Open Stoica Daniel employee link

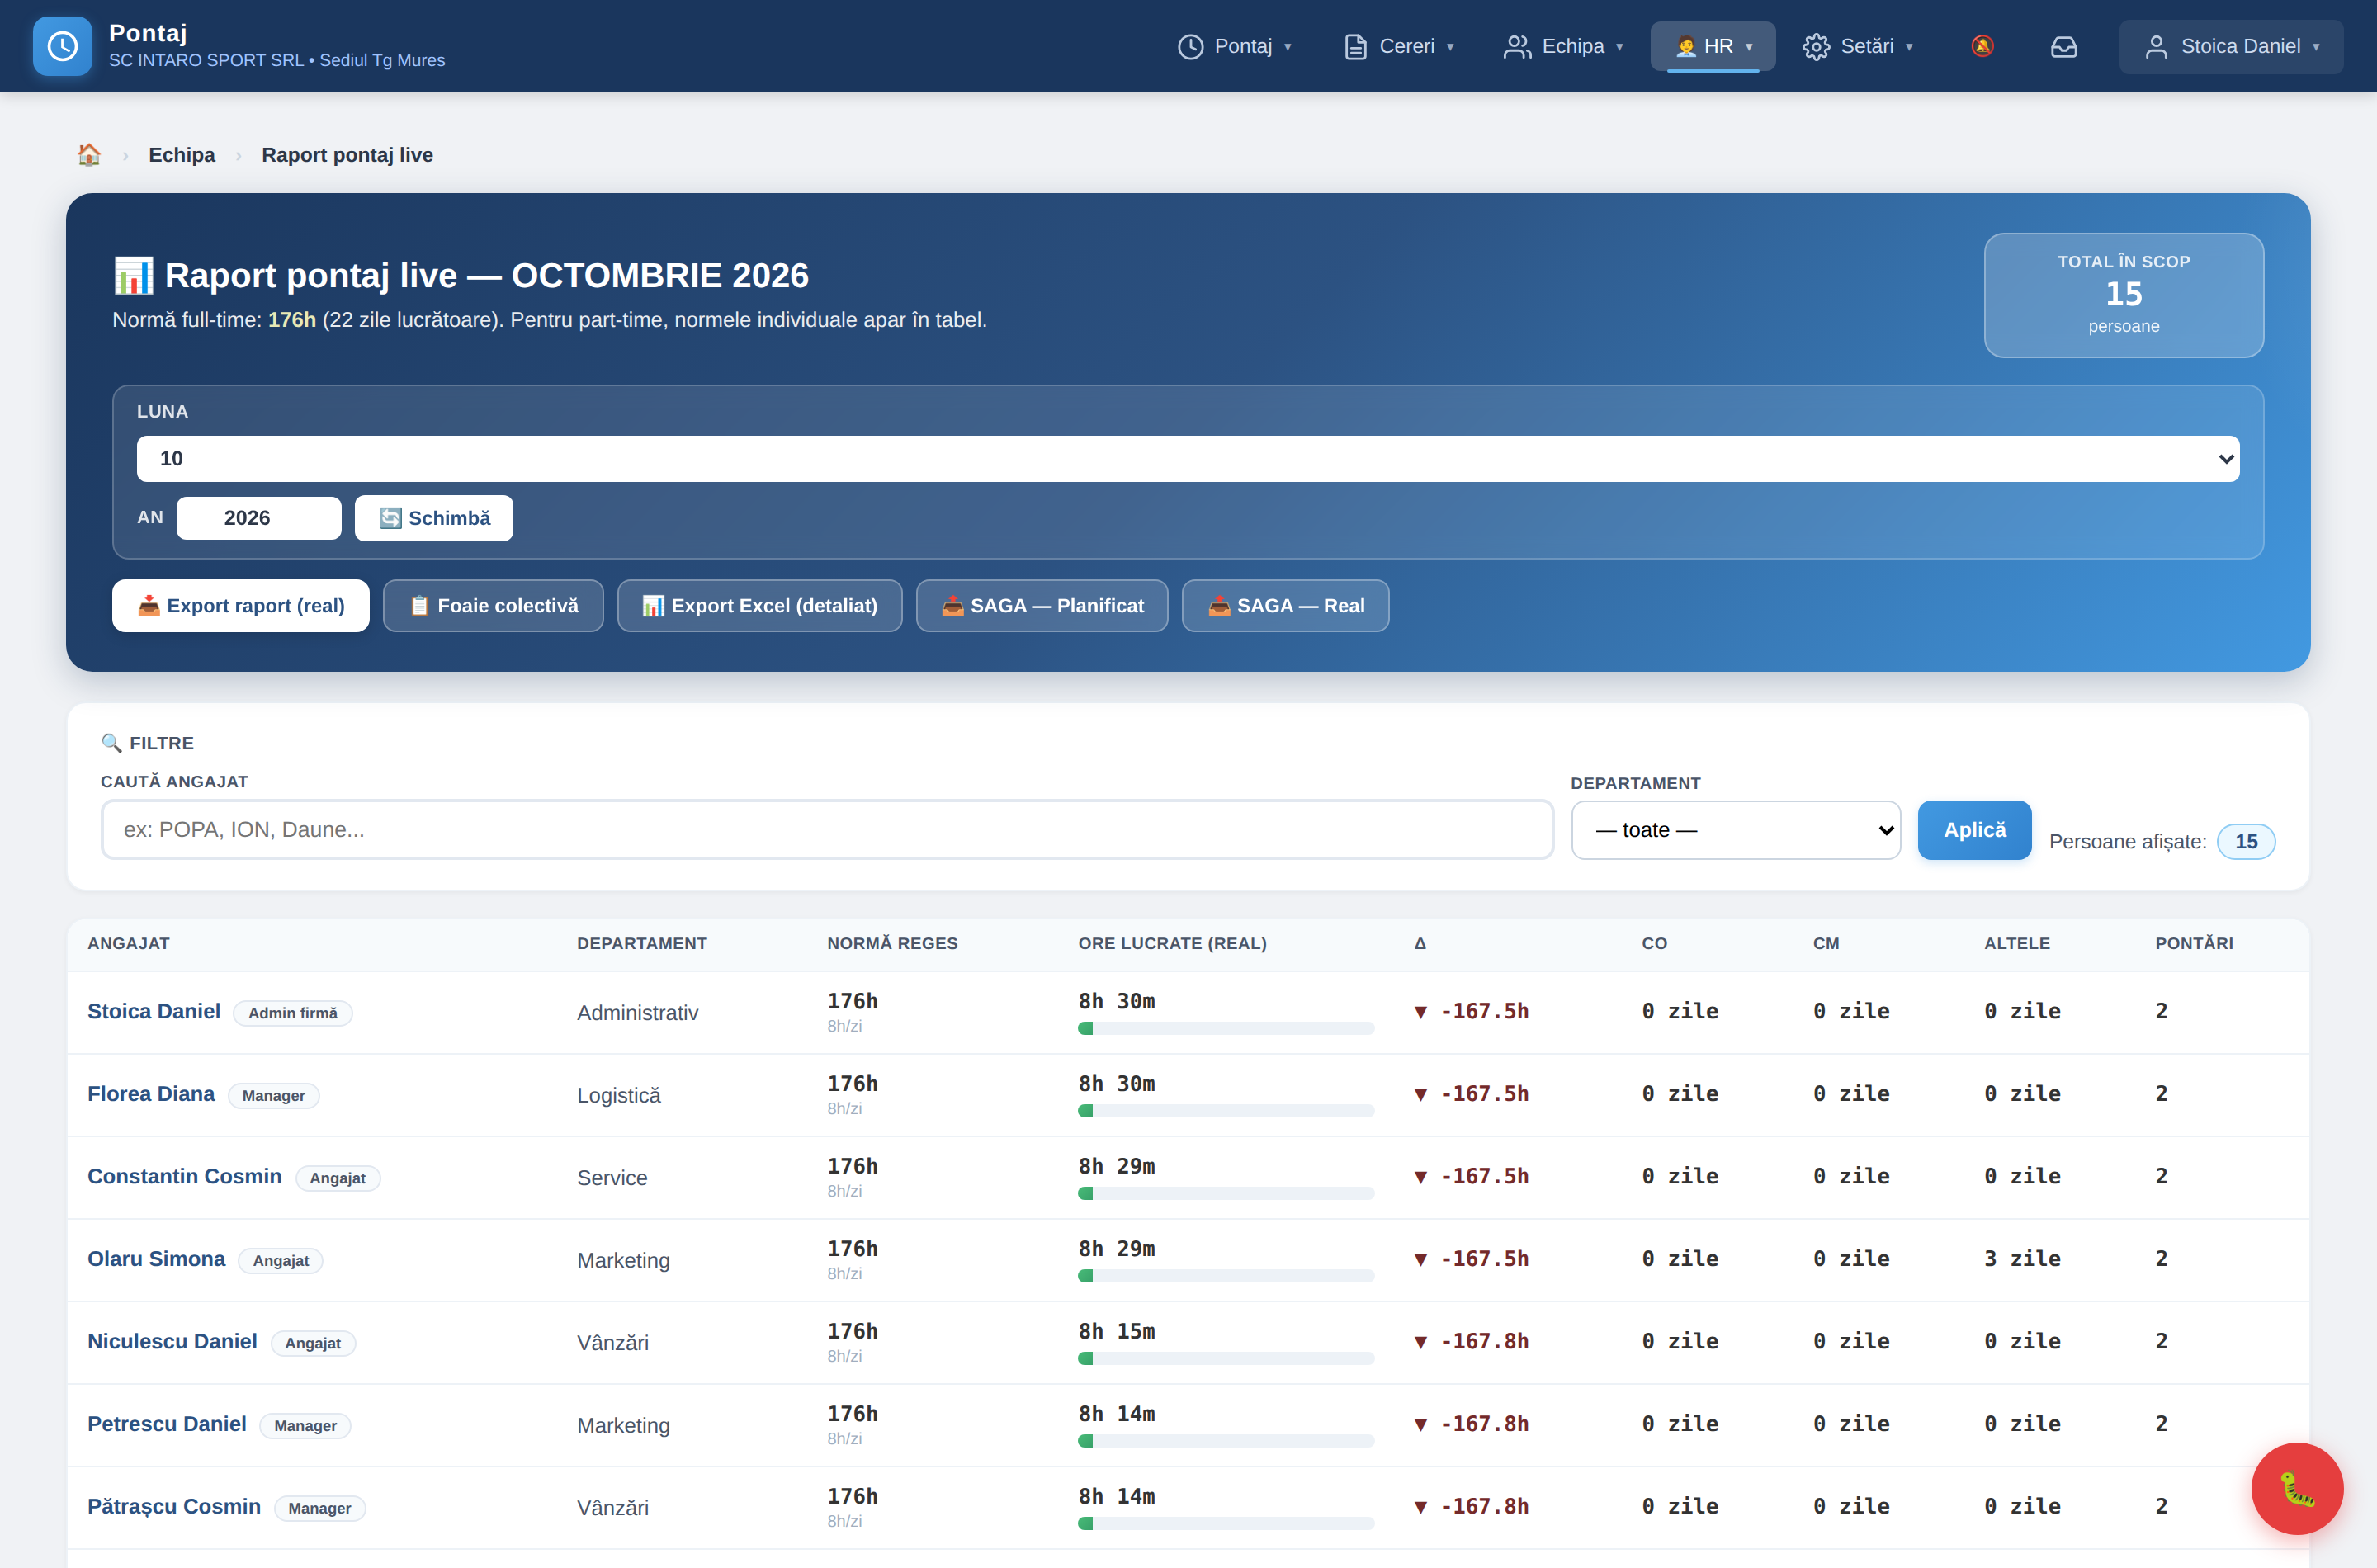point(154,1011)
